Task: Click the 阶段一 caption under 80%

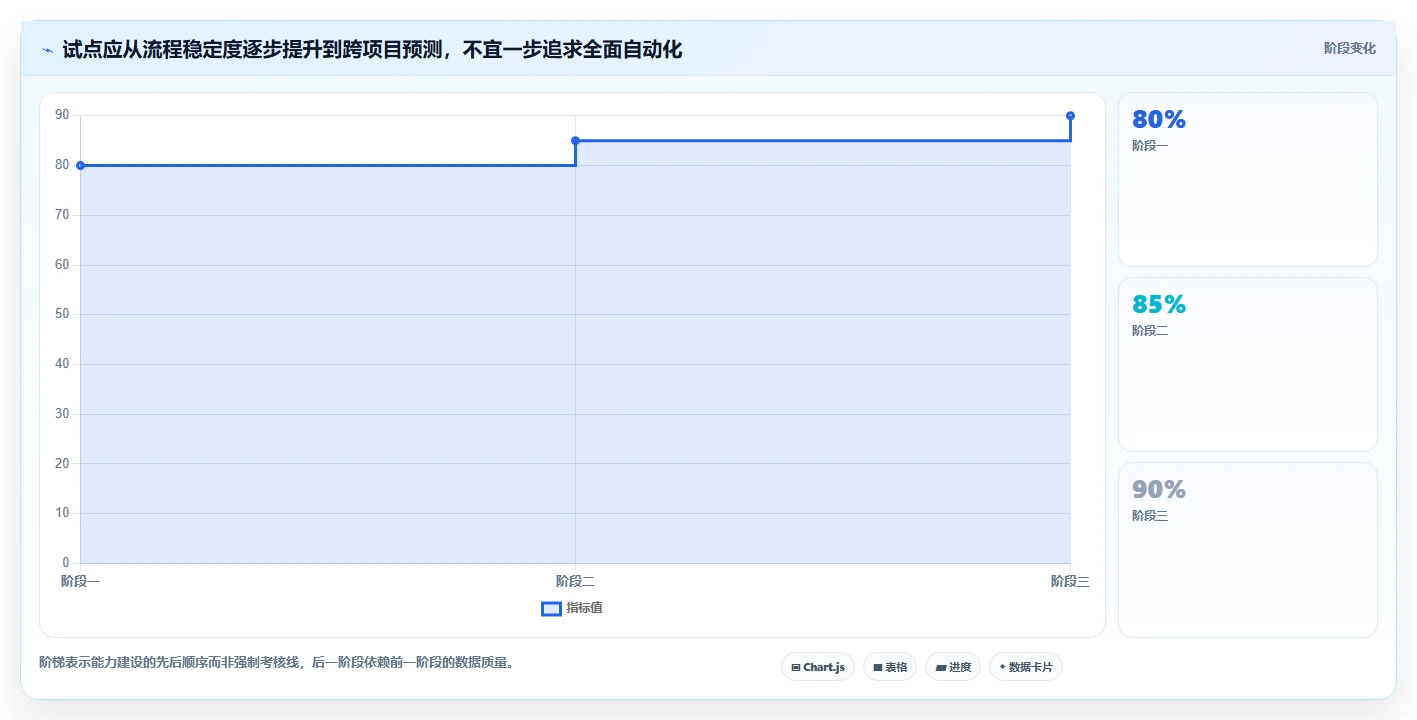Action: 1150,146
